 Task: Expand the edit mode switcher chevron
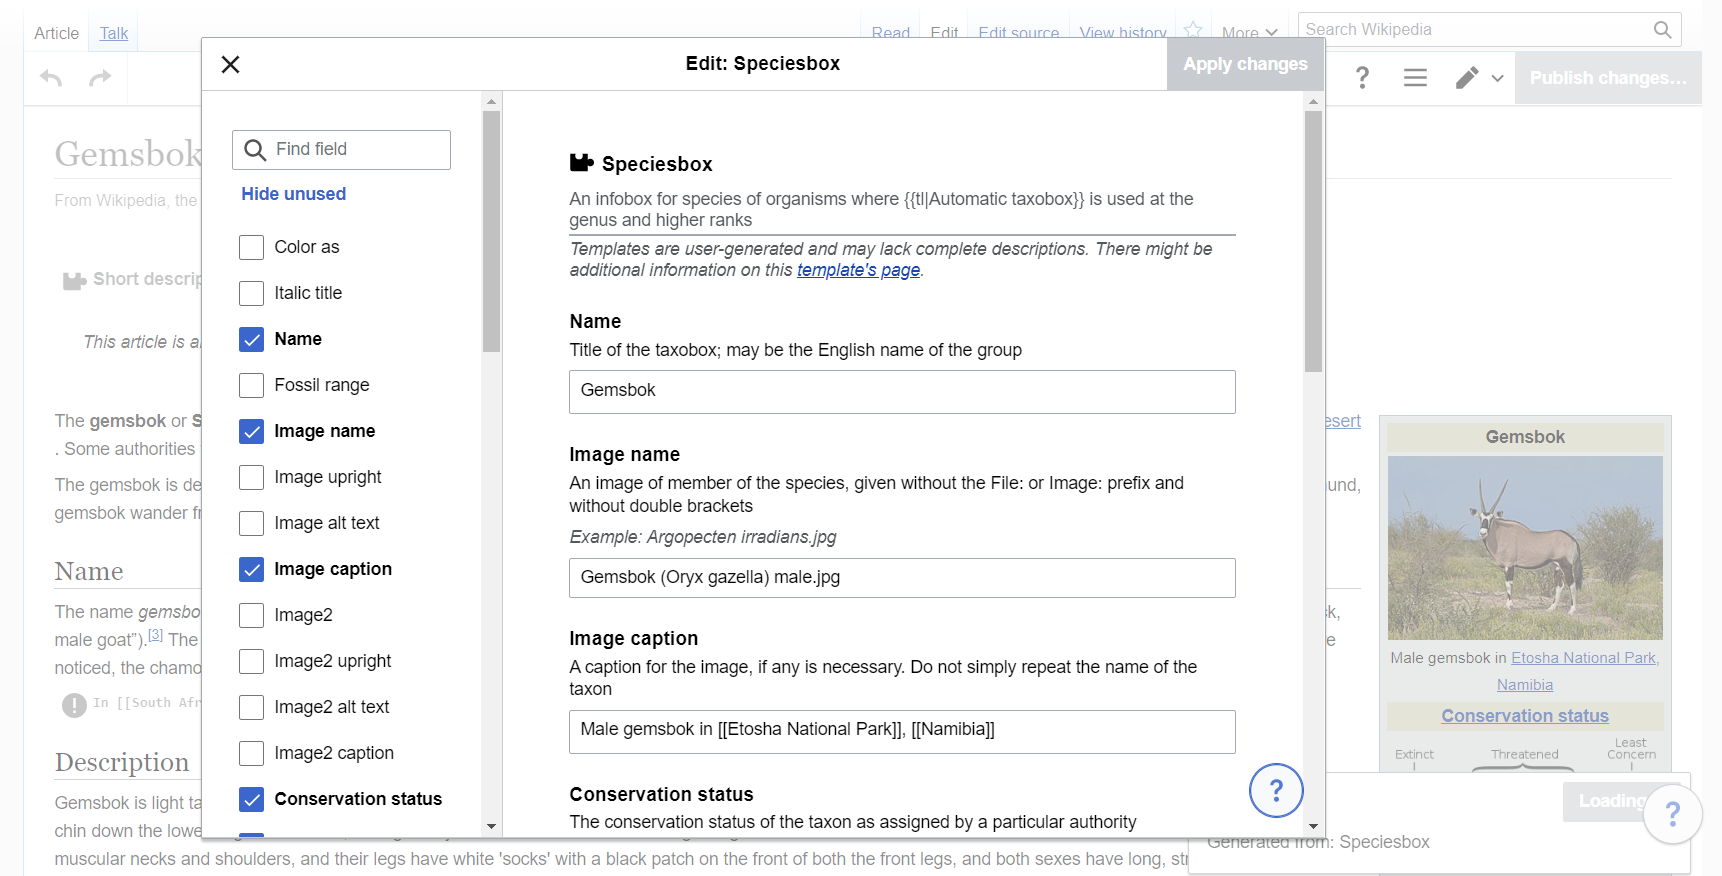(1497, 78)
